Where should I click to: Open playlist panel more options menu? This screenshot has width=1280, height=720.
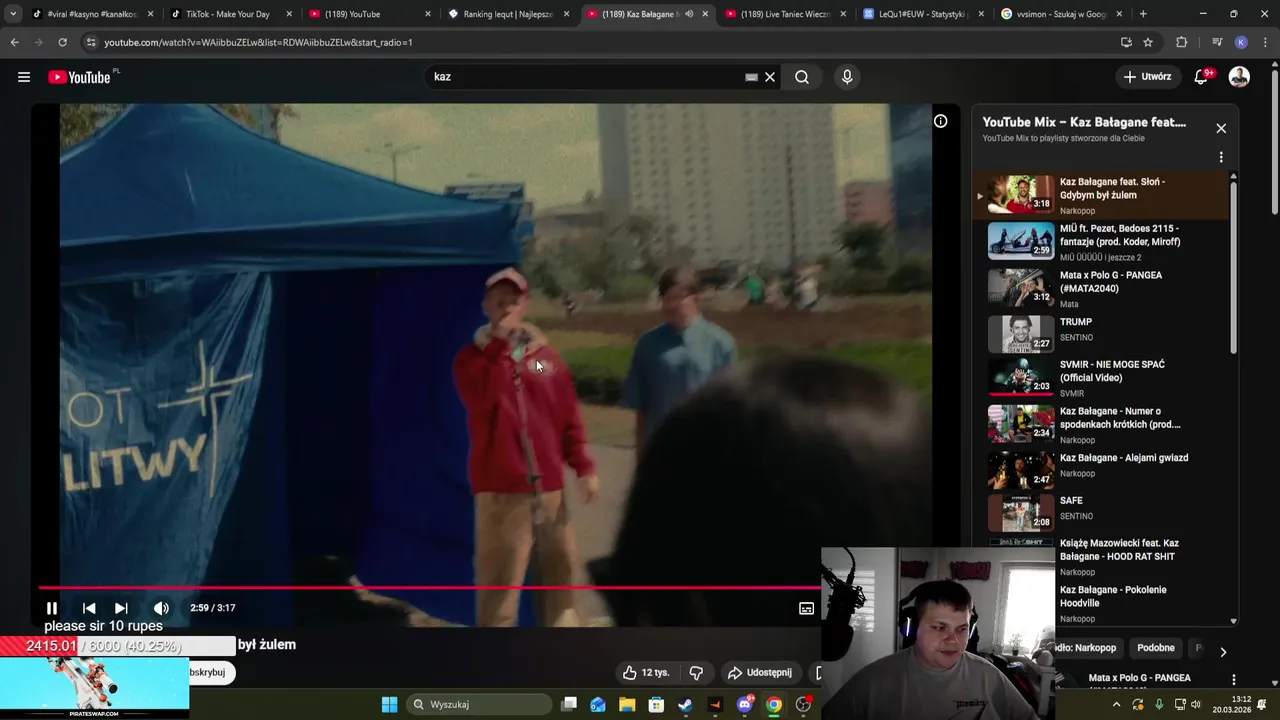[1221, 157]
